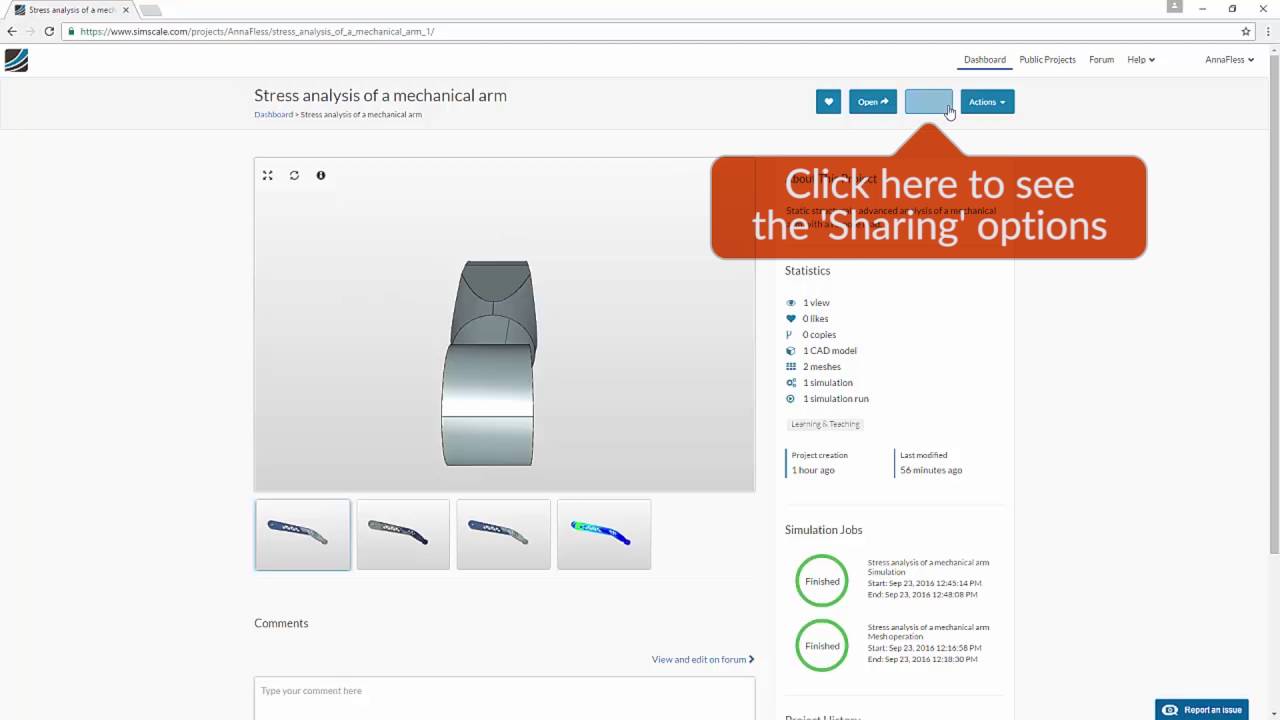The image size is (1280, 720).
Task: Follow 'View and edit on forum' link
Action: (x=703, y=660)
